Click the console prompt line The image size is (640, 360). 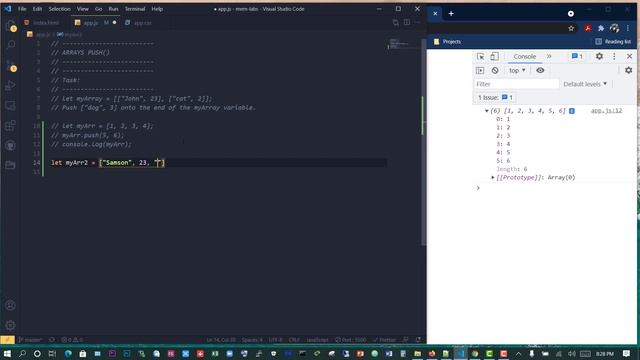(555, 188)
